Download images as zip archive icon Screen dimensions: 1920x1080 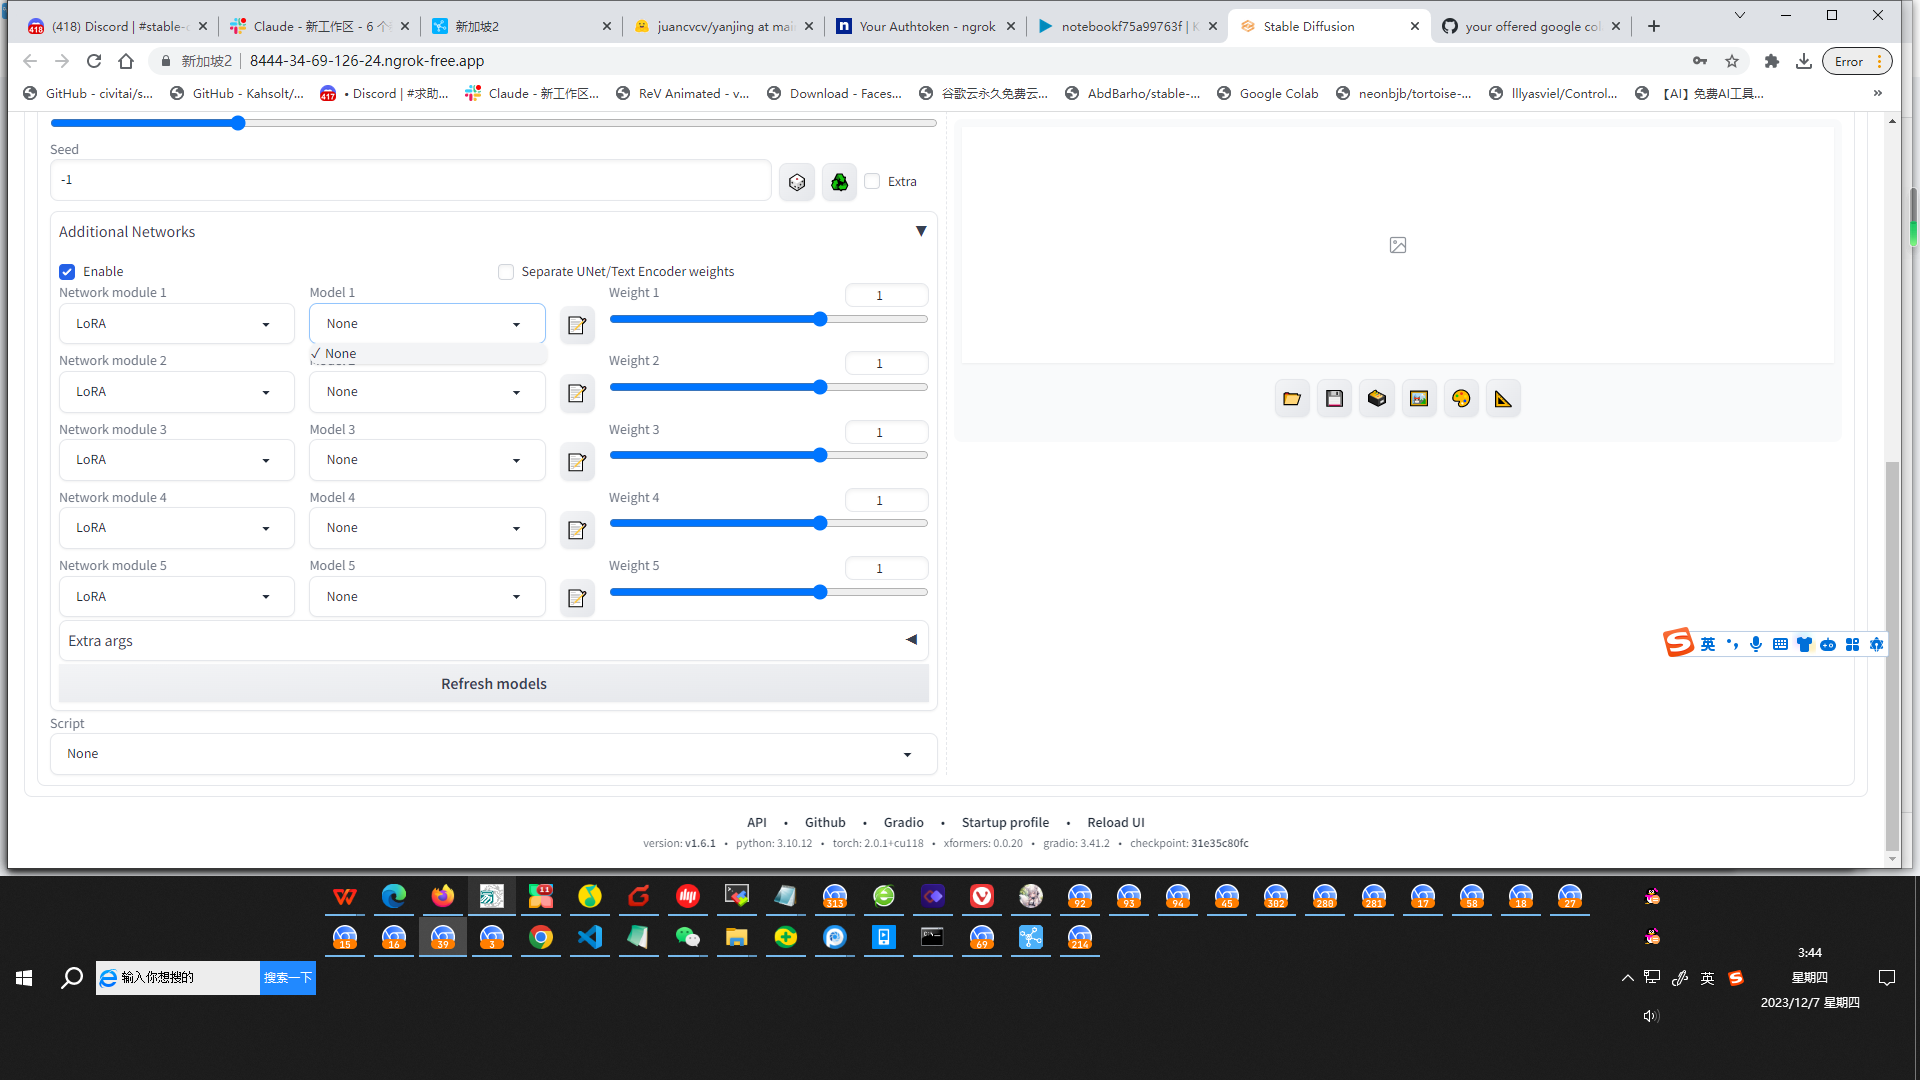[1376, 397]
